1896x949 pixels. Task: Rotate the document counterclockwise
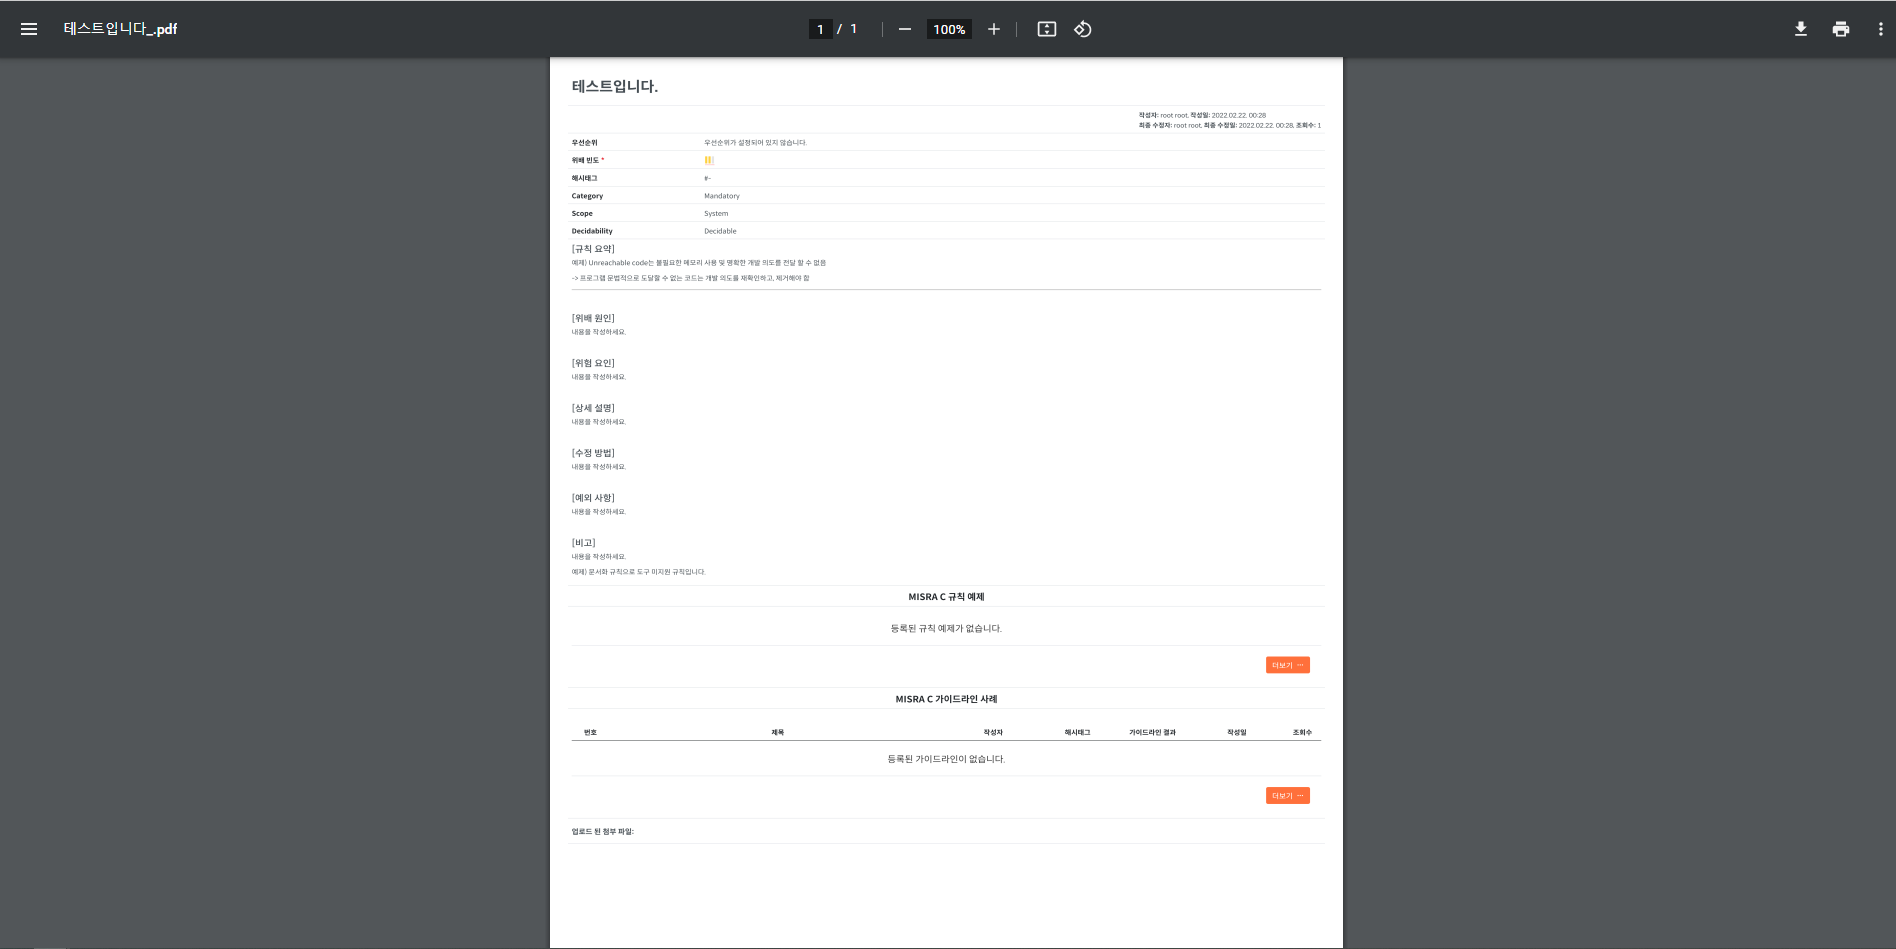point(1082,29)
